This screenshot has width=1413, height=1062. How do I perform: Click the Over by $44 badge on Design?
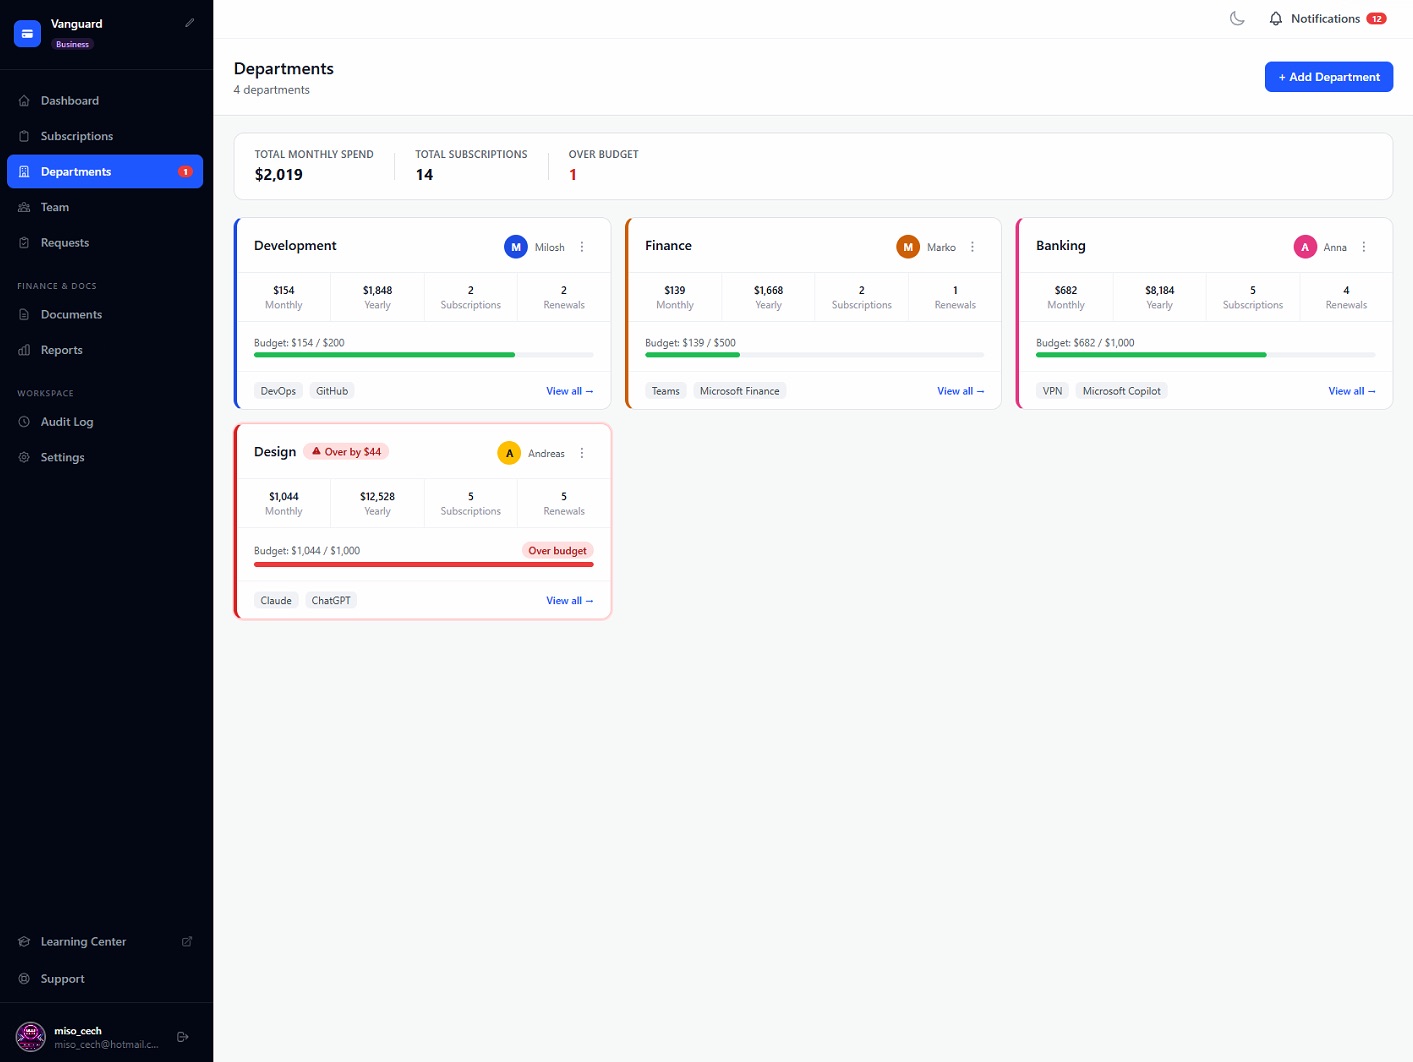(x=346, y=452)
